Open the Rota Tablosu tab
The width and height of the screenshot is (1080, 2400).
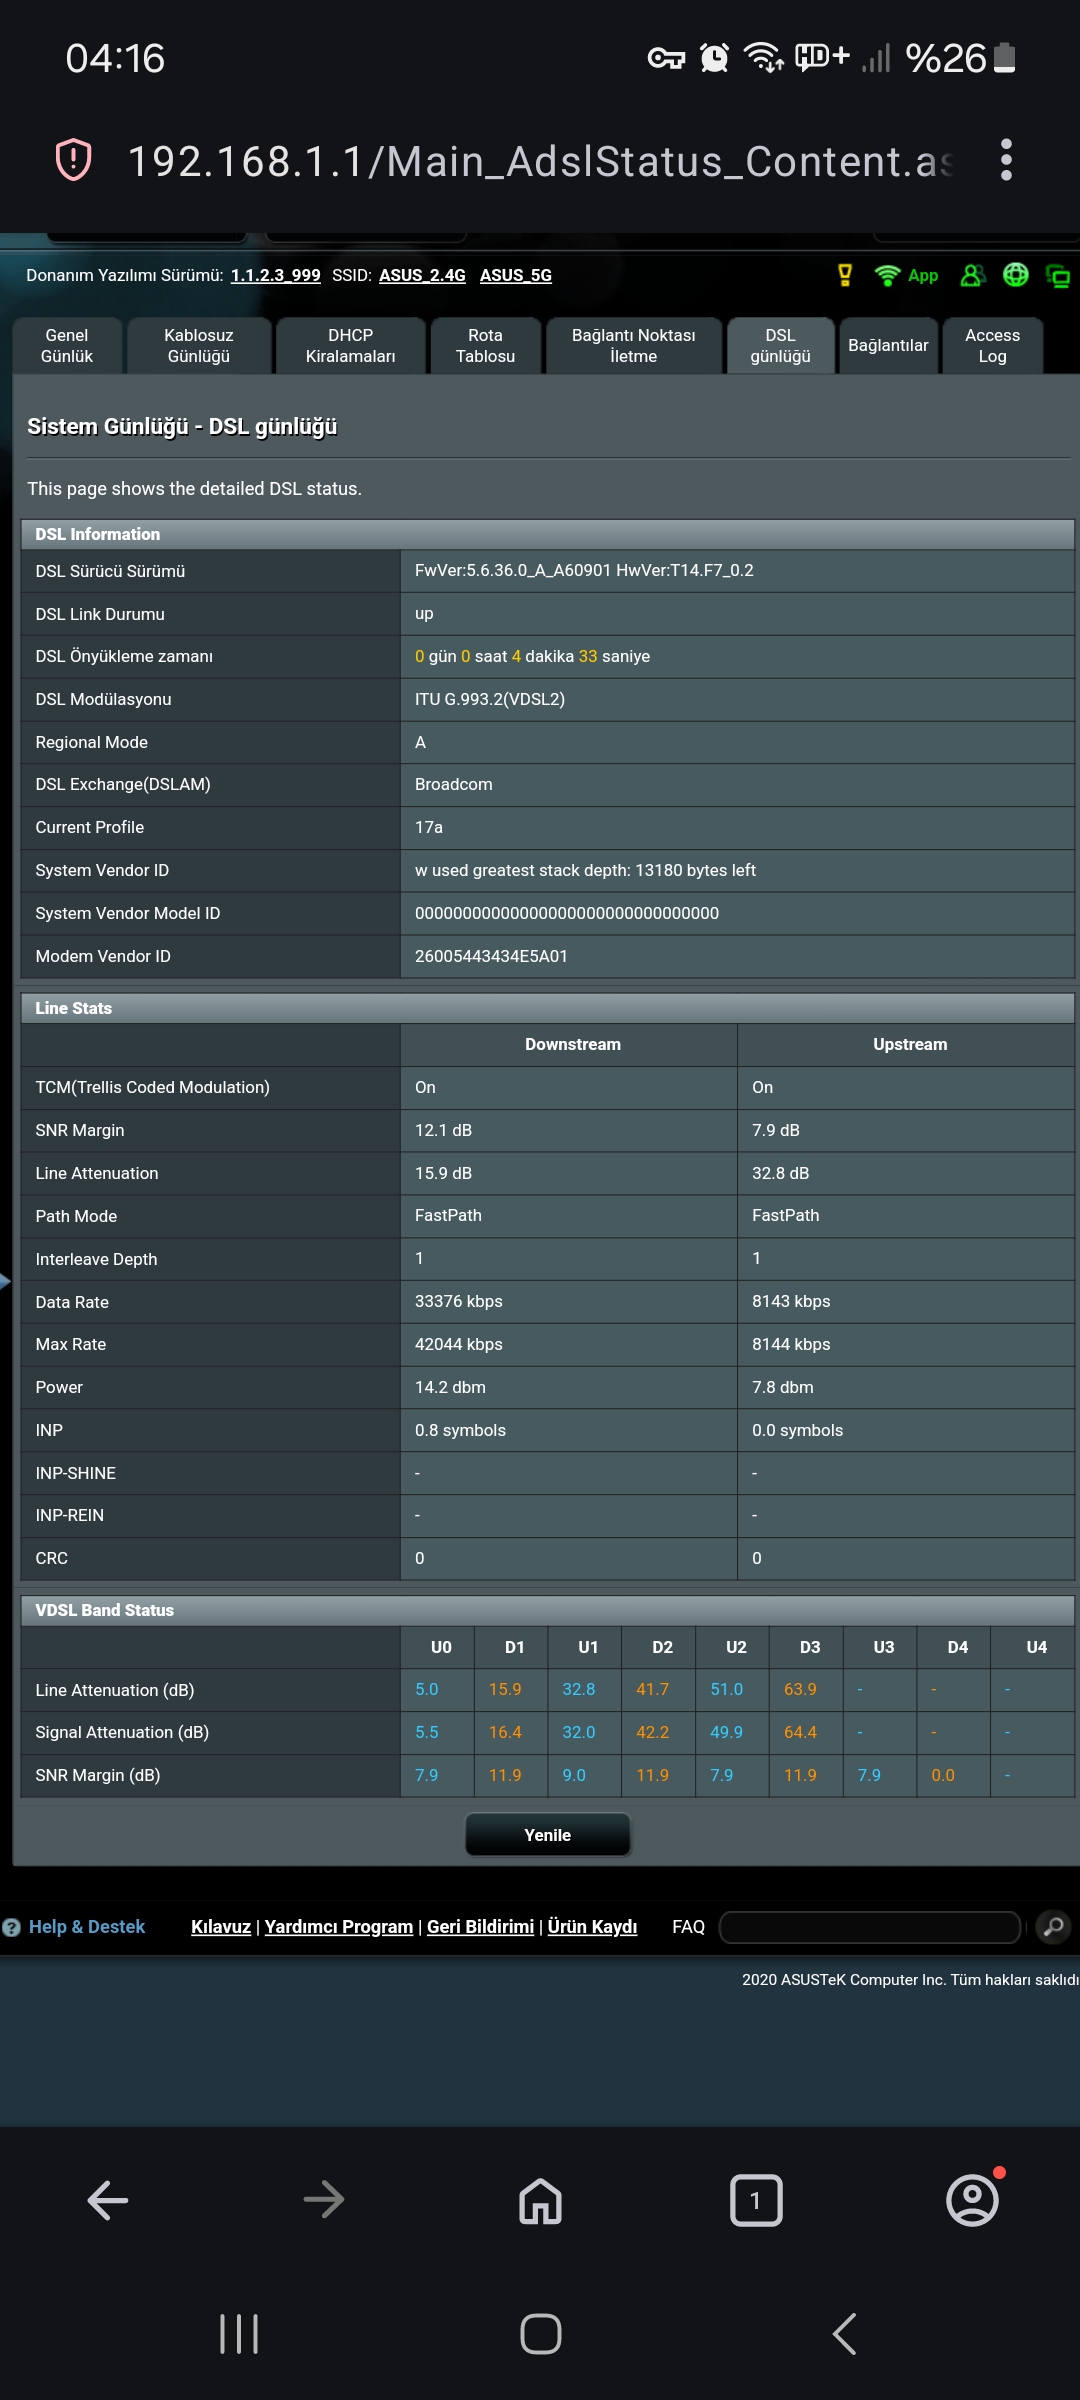tap(486, 346)
